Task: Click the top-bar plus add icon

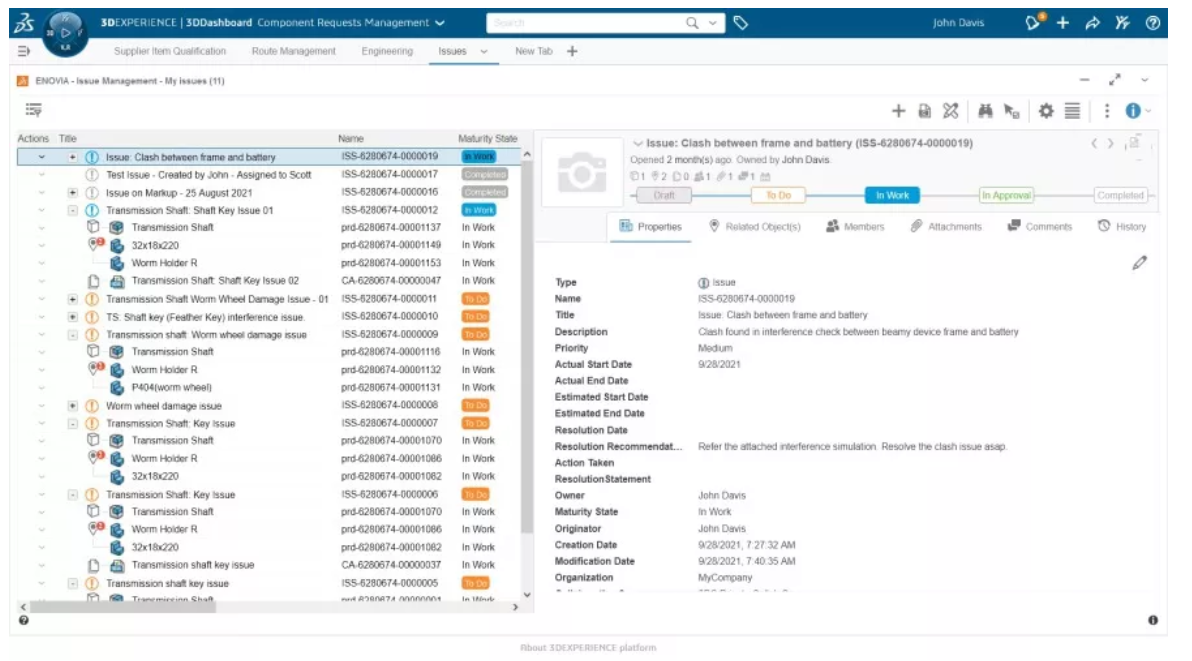Action: 1063,23
